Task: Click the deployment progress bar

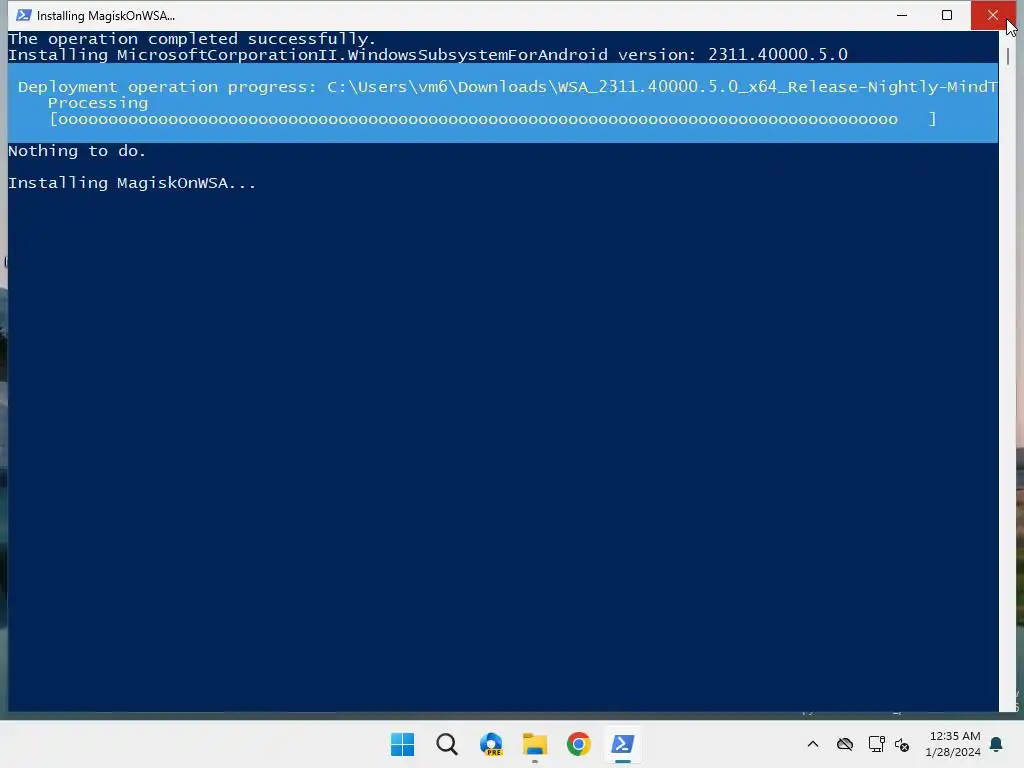Action: [x=493, y=119]
